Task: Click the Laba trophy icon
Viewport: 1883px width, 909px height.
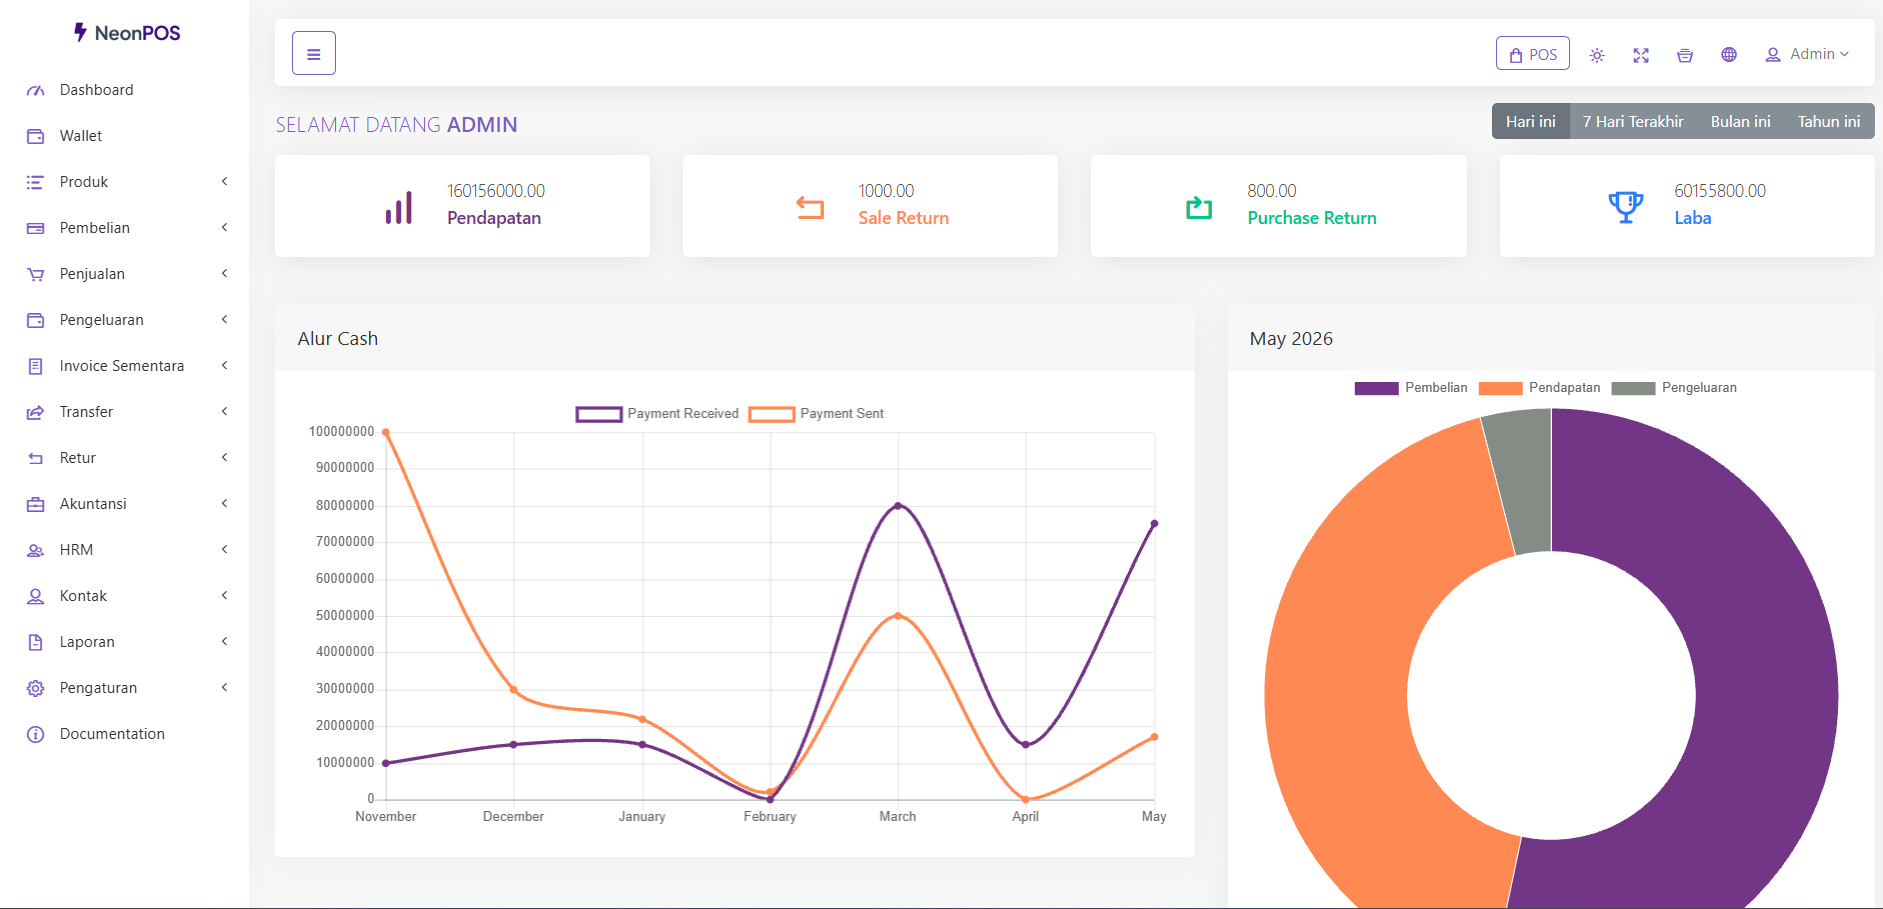Action: [1626, 207]
